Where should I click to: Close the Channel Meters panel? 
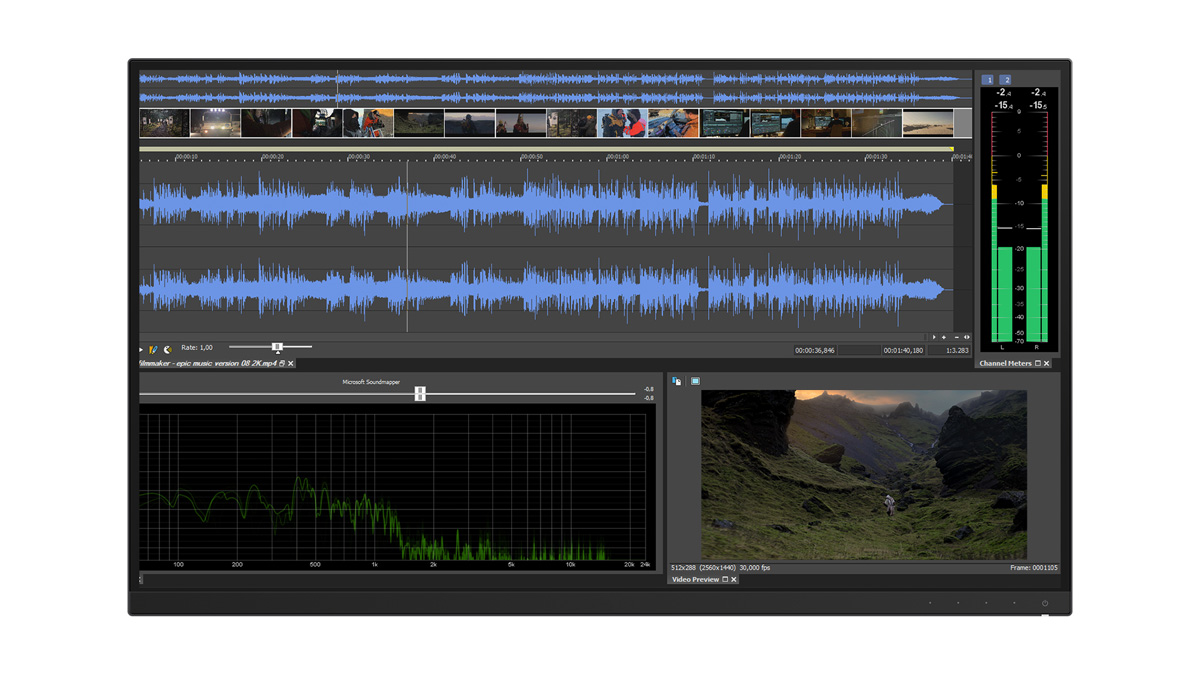click(1047, 364)
